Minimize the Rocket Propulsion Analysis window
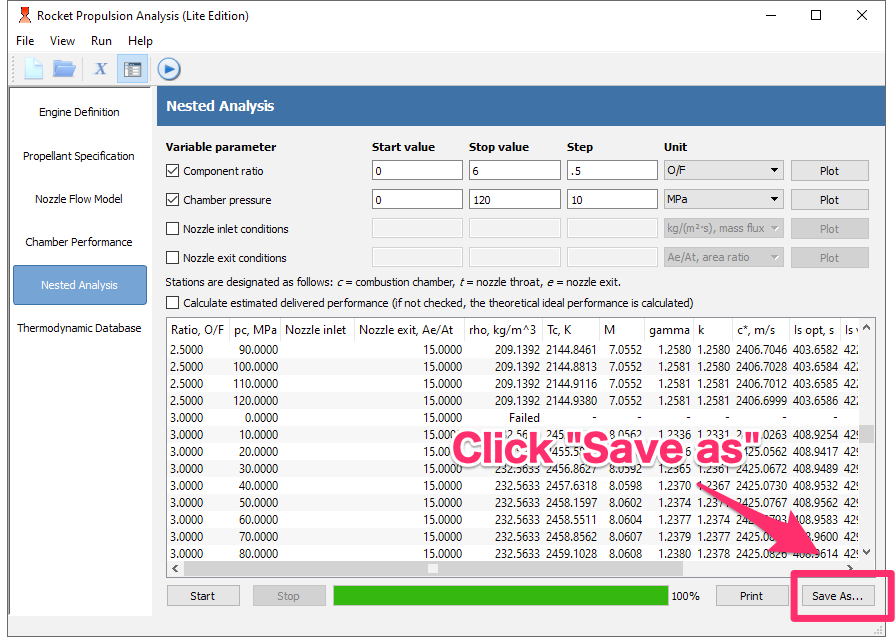The width and height of the screenshot is (895, 644). point(771,15)
